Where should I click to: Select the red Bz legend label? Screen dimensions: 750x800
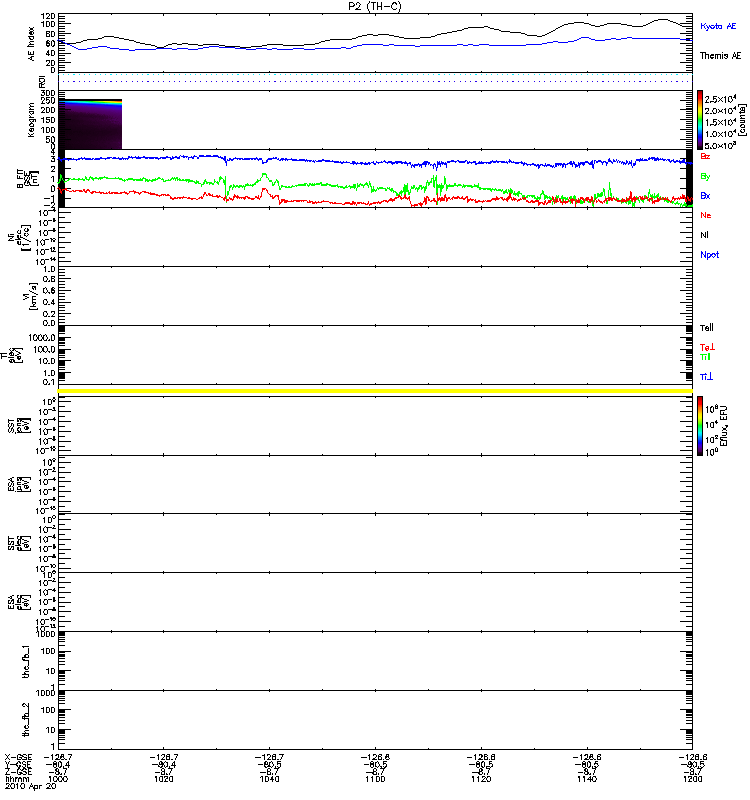click(705, 156)
